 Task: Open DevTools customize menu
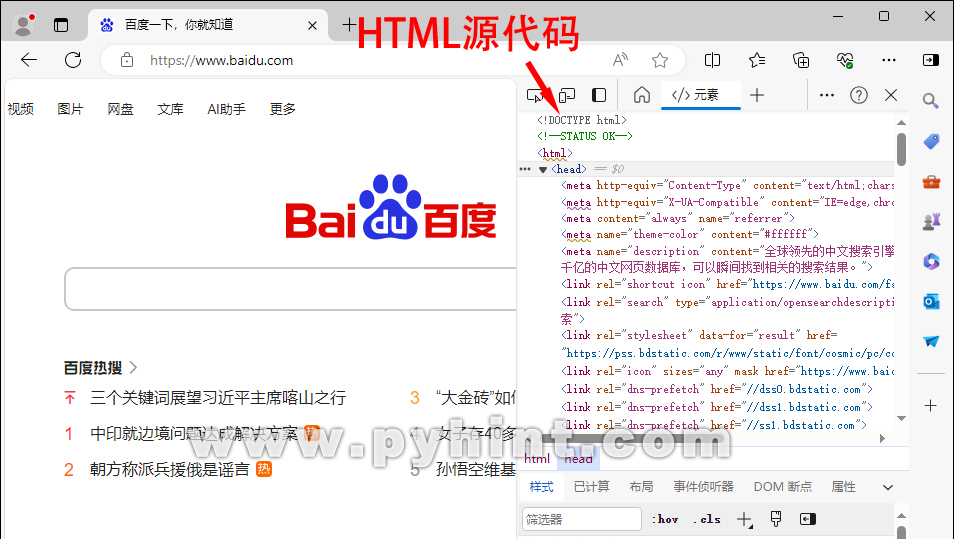(x=826, y=95)
